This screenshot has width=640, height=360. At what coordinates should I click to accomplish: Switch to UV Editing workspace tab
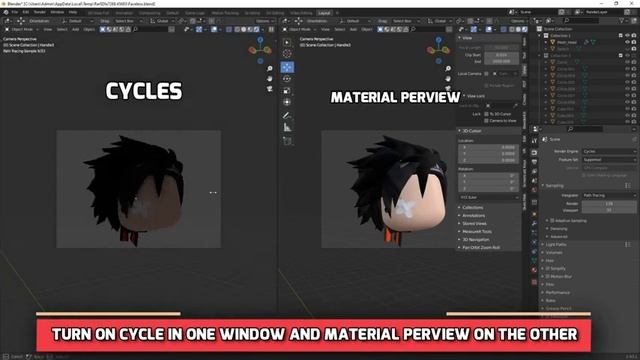(x=275, y=13)
